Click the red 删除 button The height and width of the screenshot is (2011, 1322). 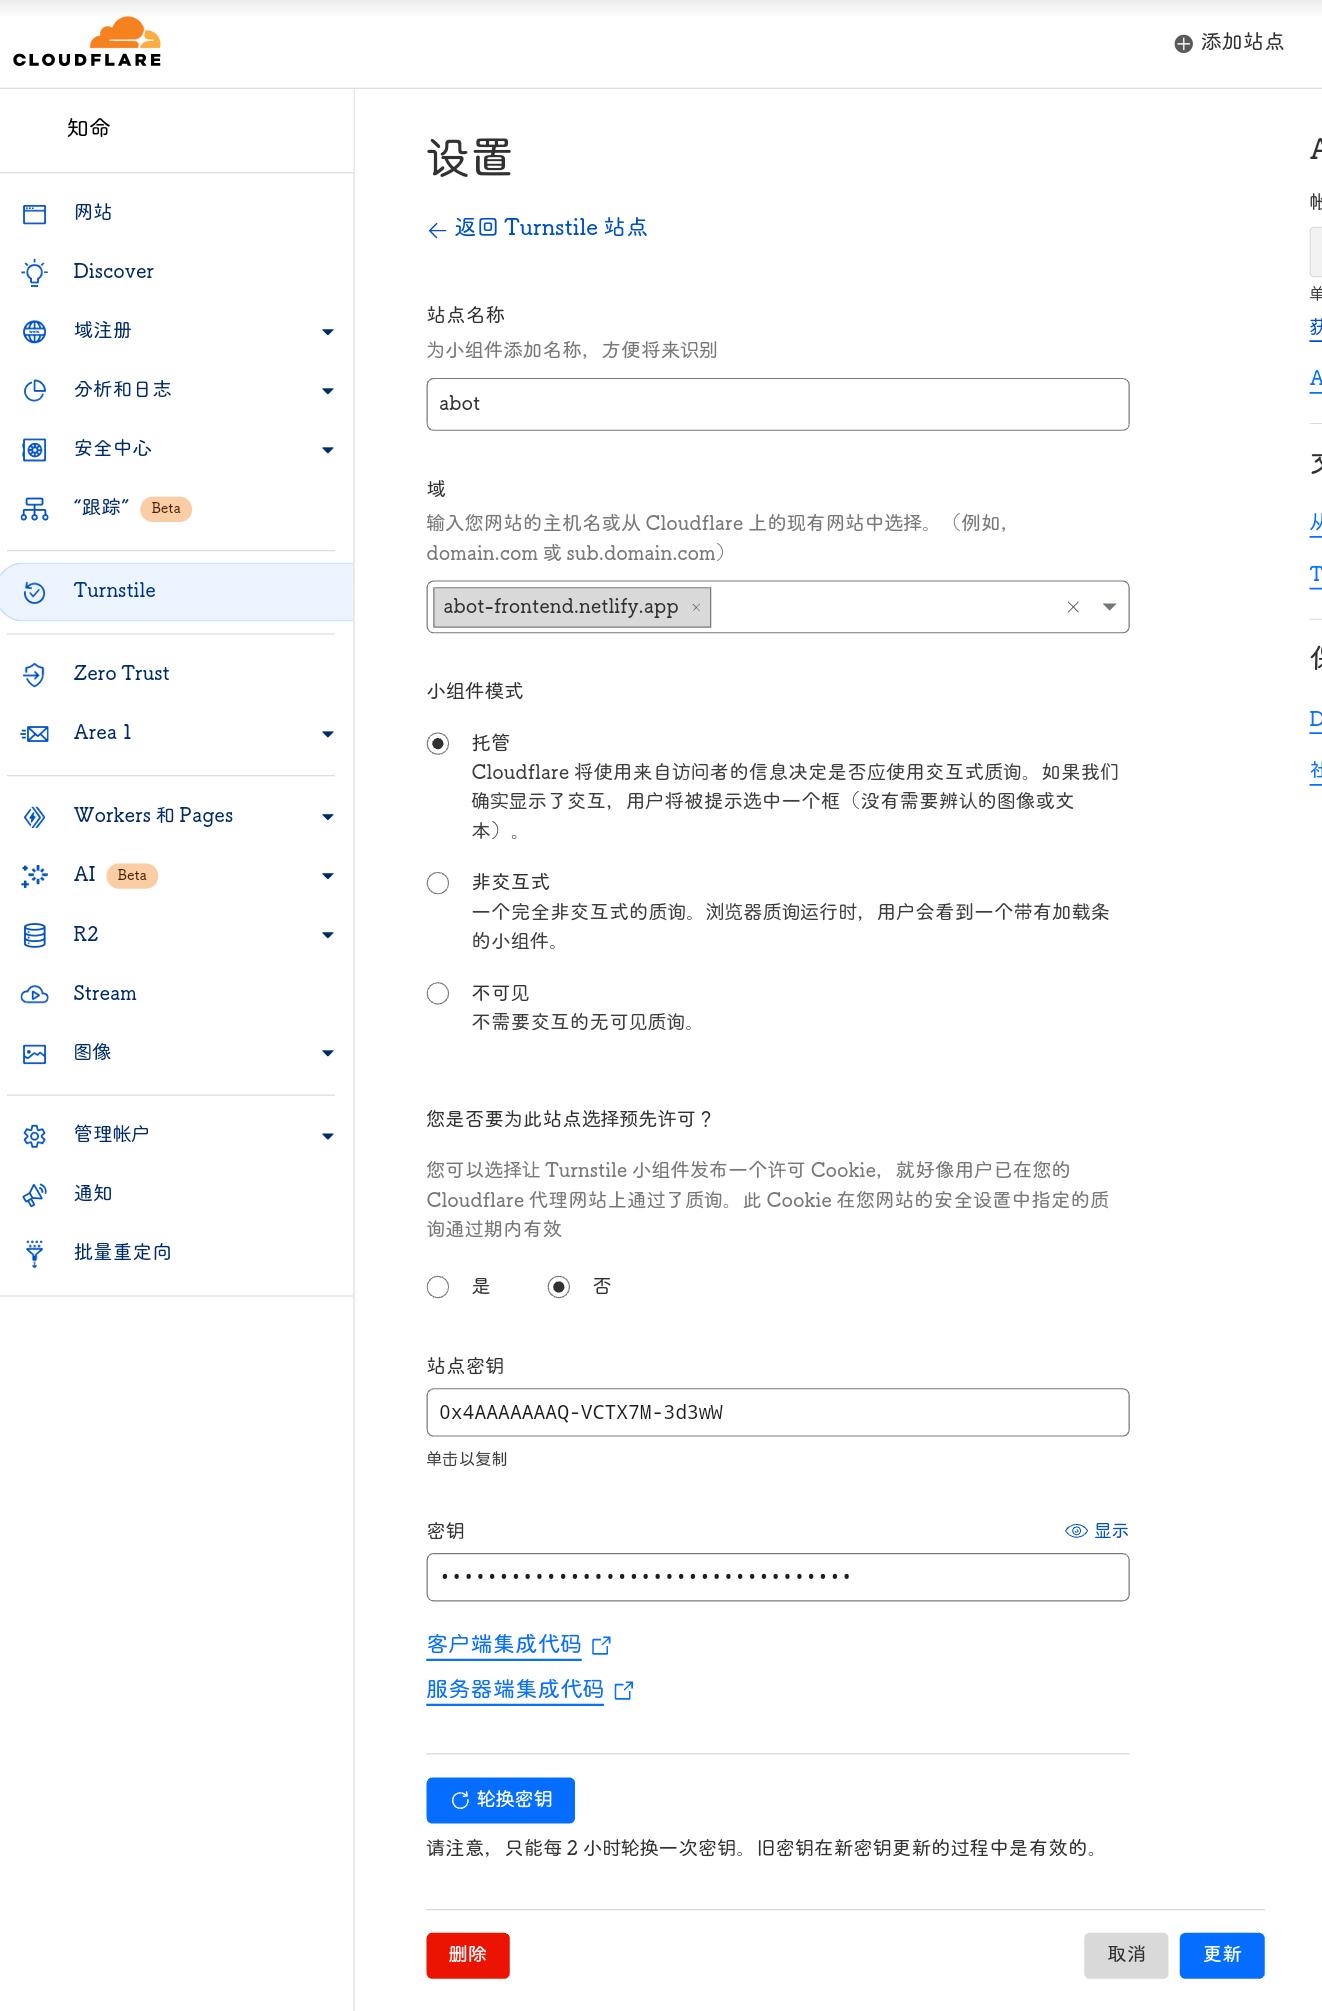tap(468, 1955)
